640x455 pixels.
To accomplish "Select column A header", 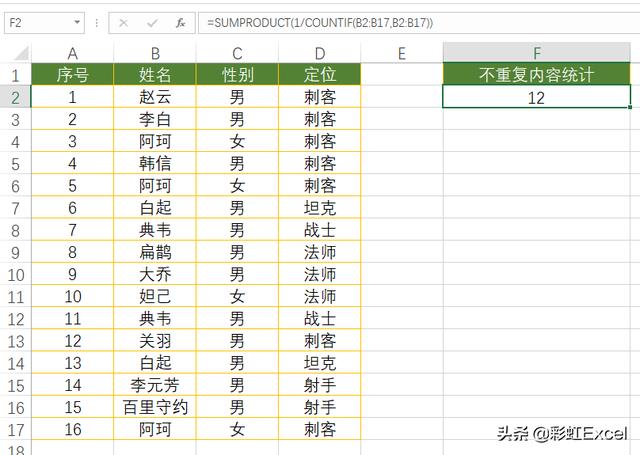I will 73,53.
